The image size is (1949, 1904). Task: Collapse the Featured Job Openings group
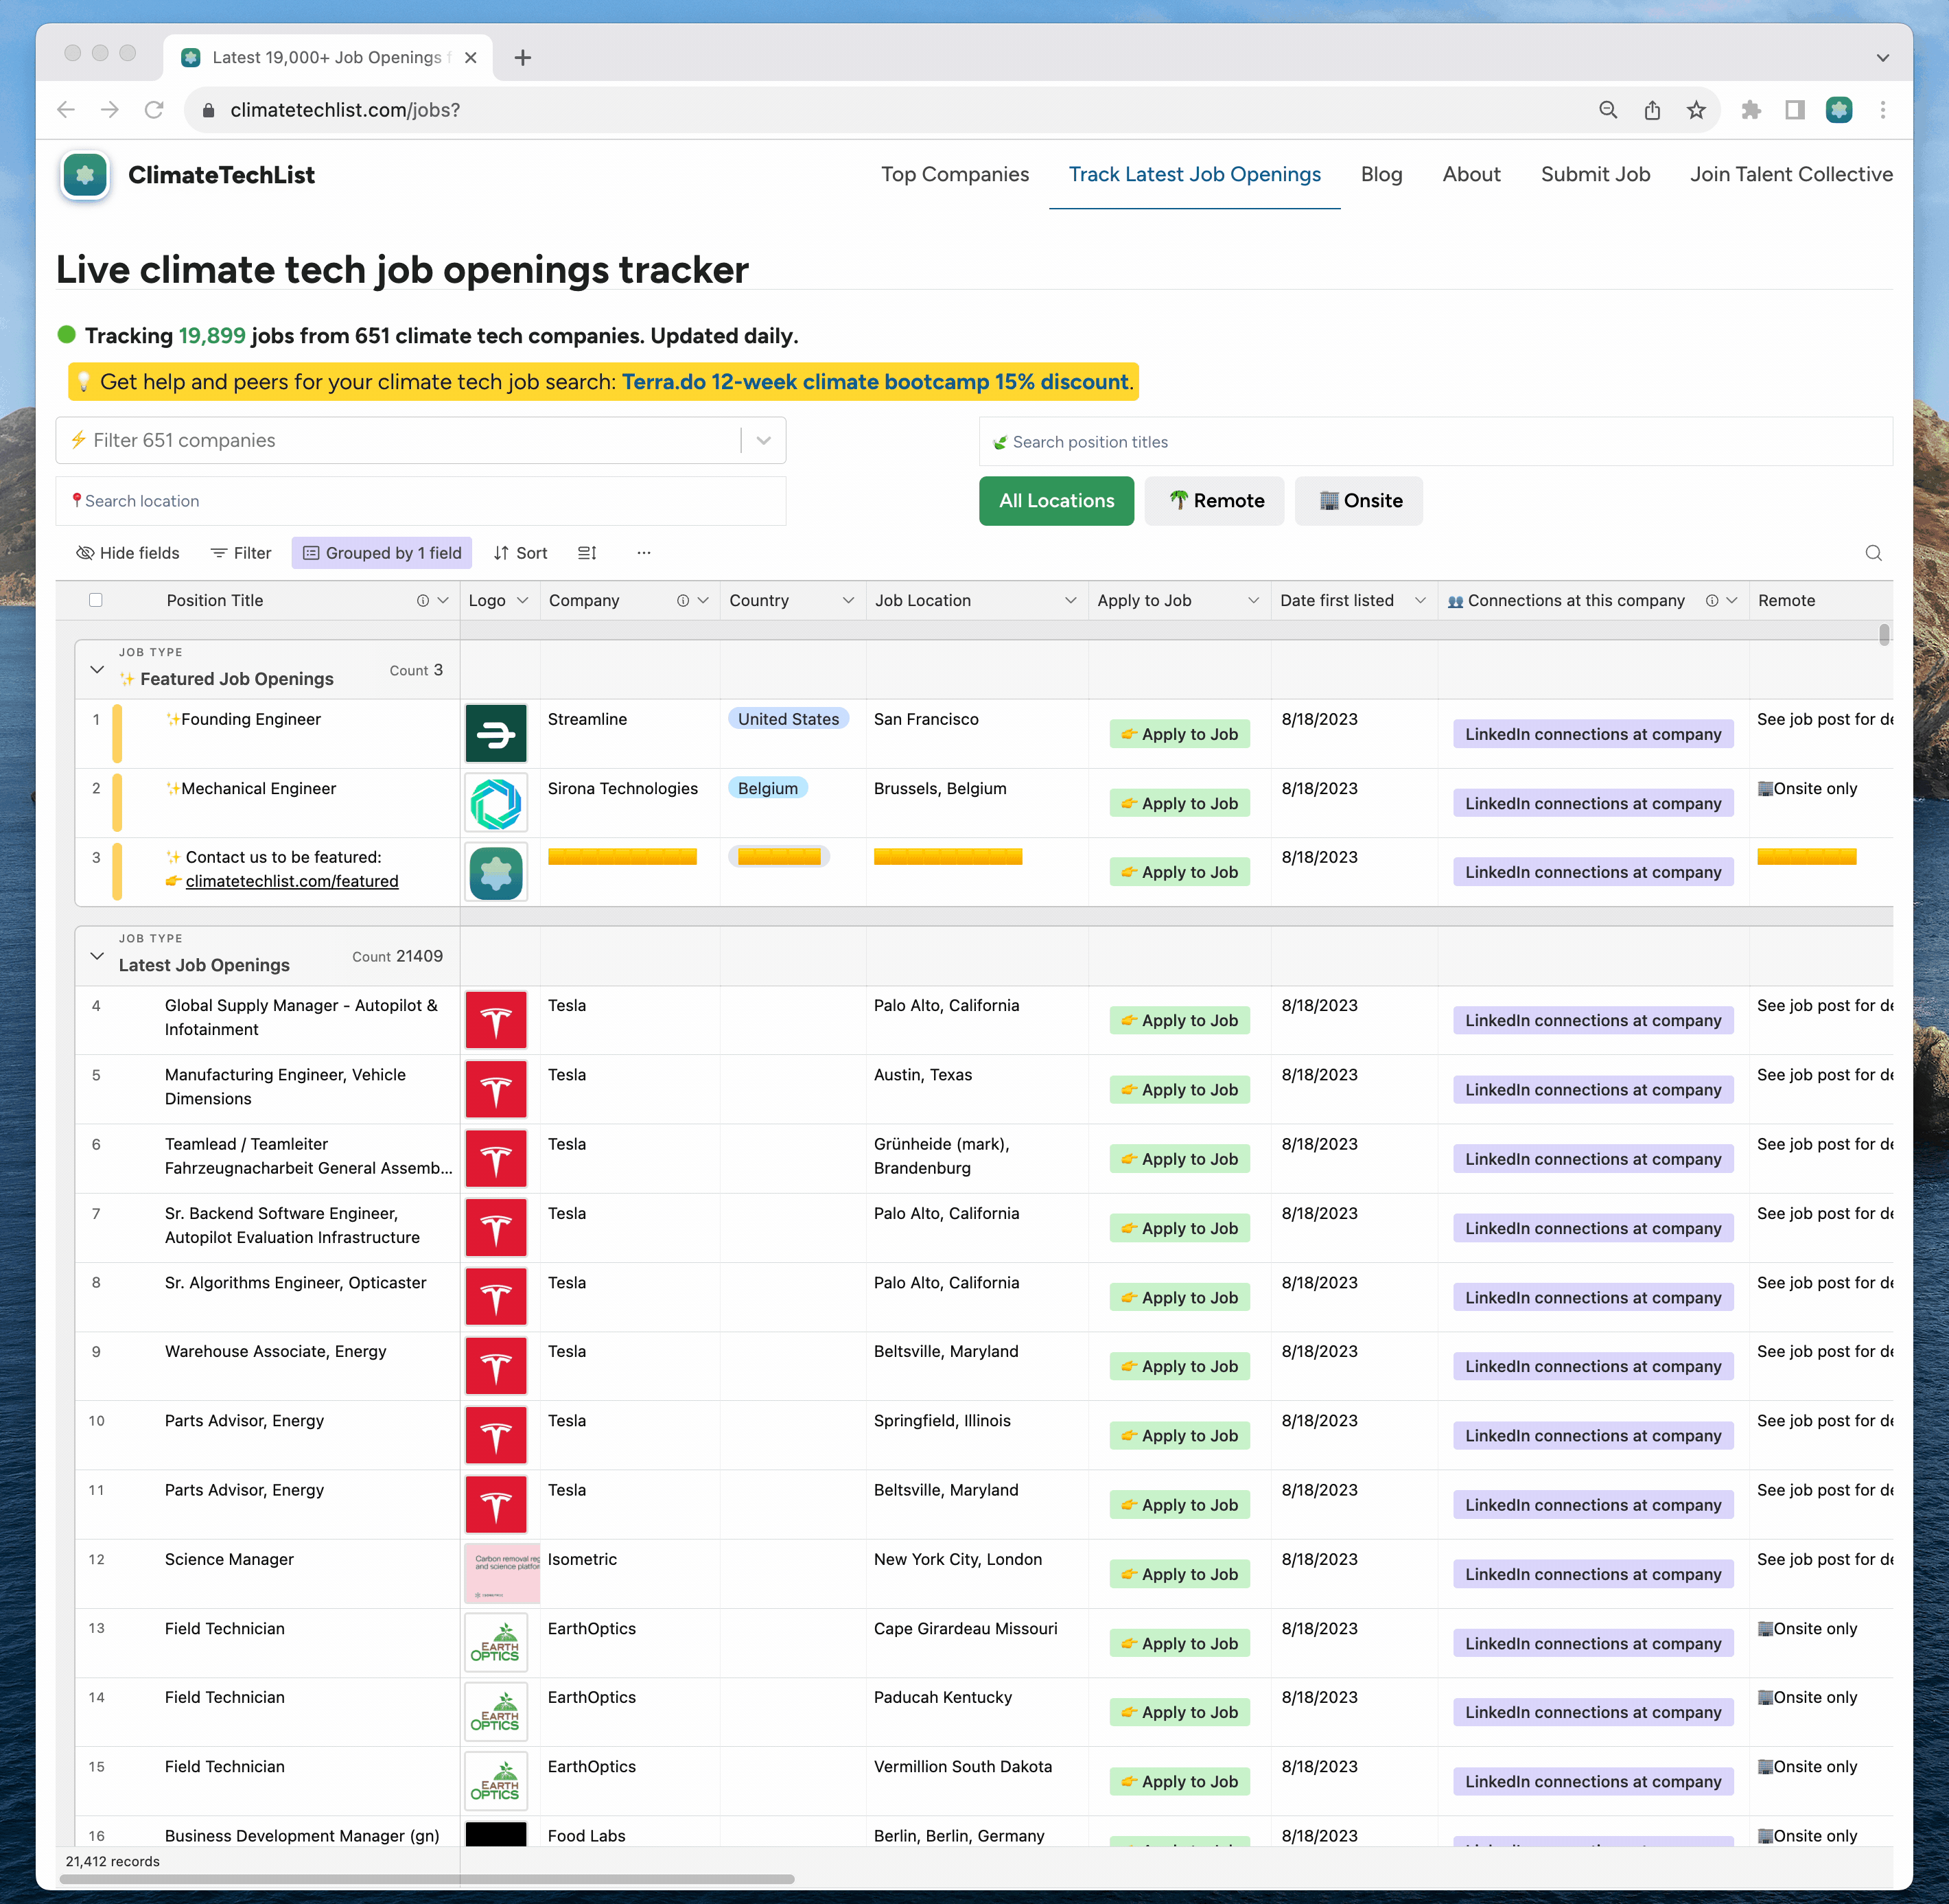97,669
